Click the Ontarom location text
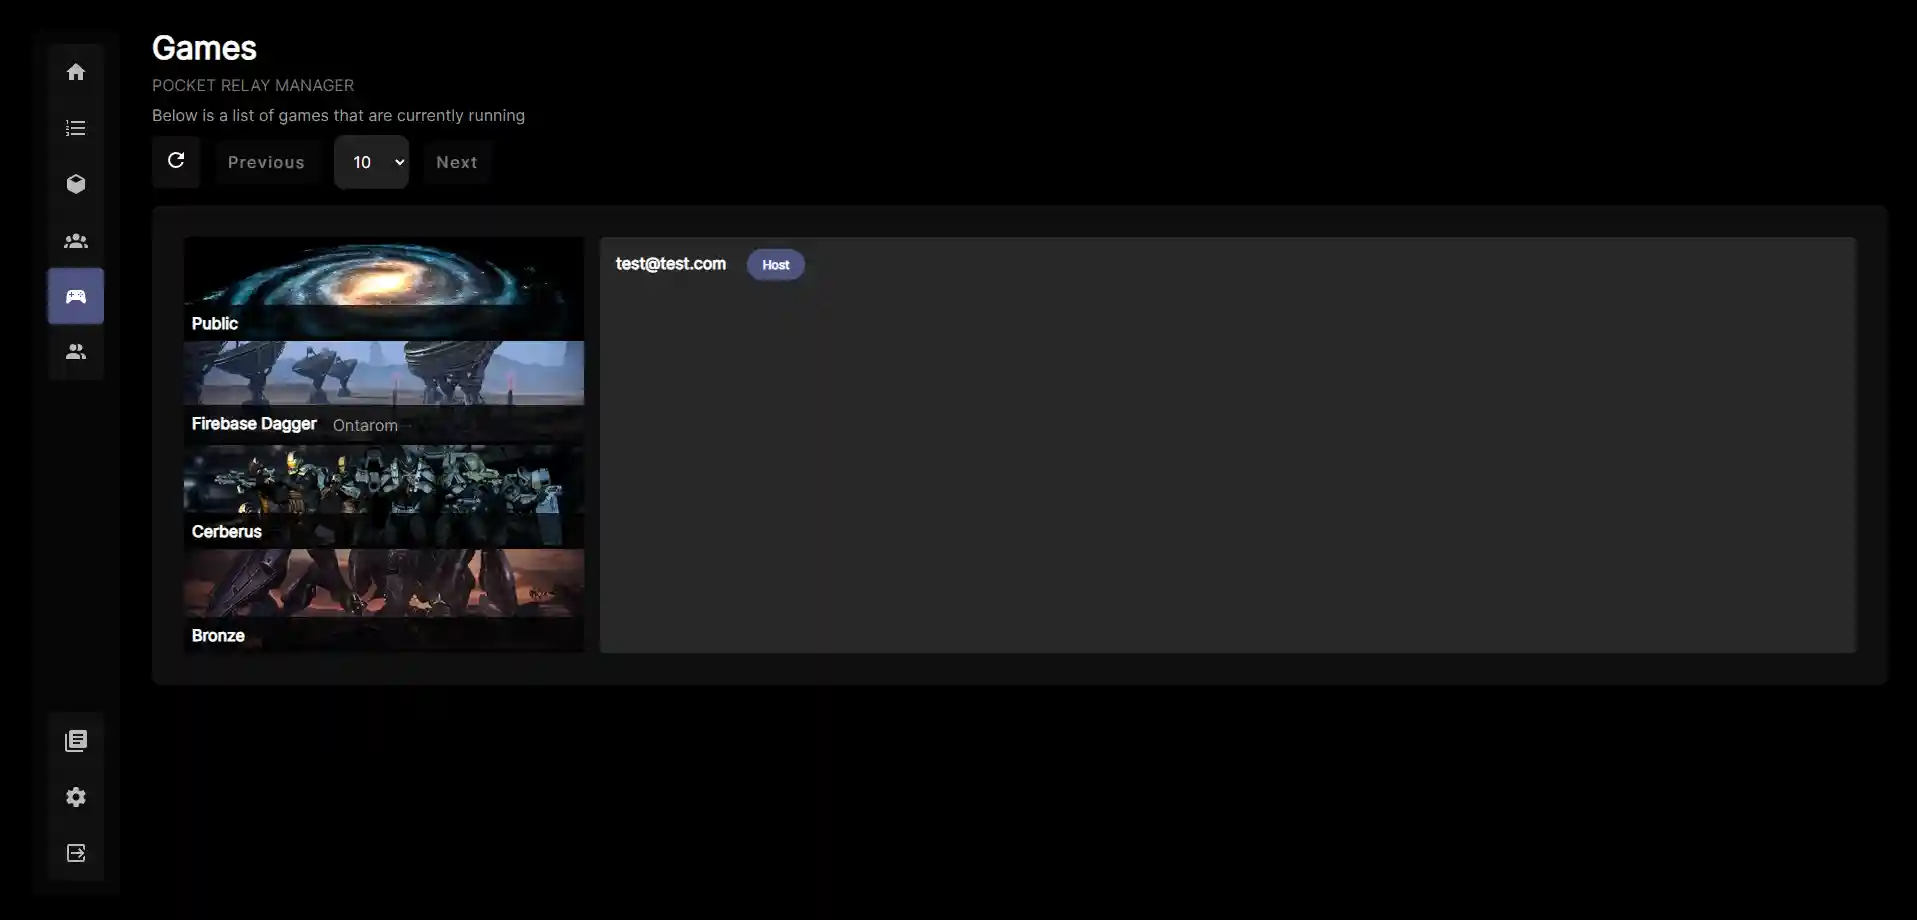This screenshot has height=920, width=1917. (x=365, y=425)
